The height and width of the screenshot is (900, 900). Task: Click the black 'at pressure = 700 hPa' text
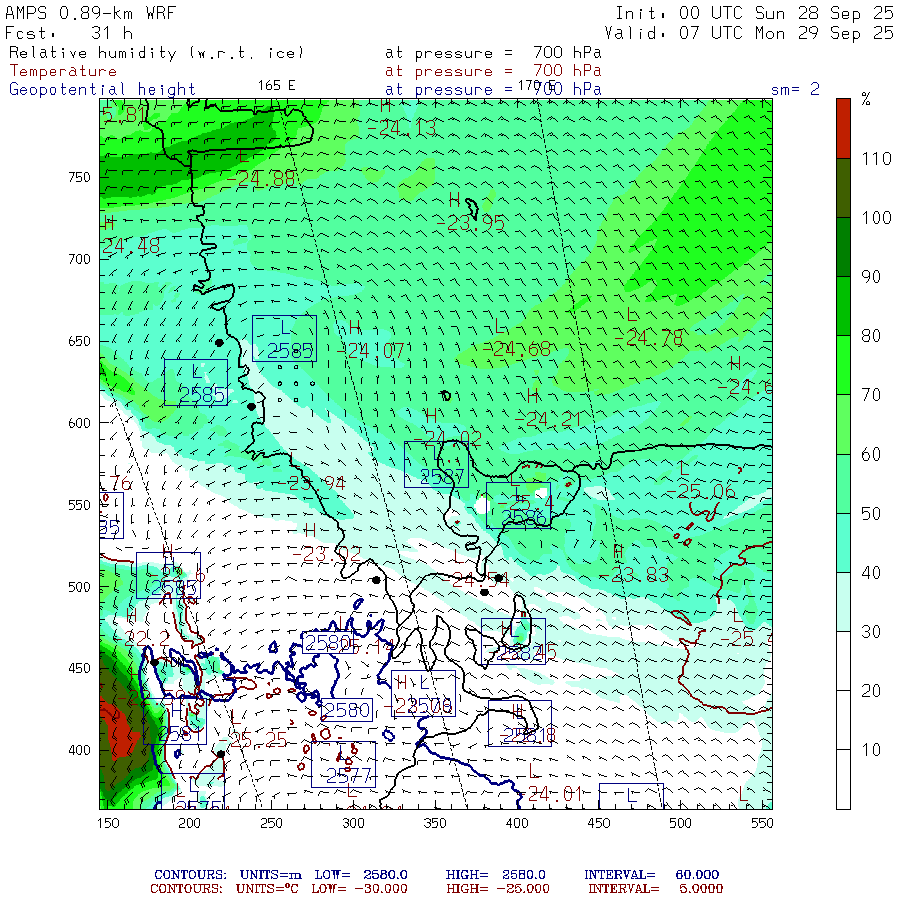(493, 53)
